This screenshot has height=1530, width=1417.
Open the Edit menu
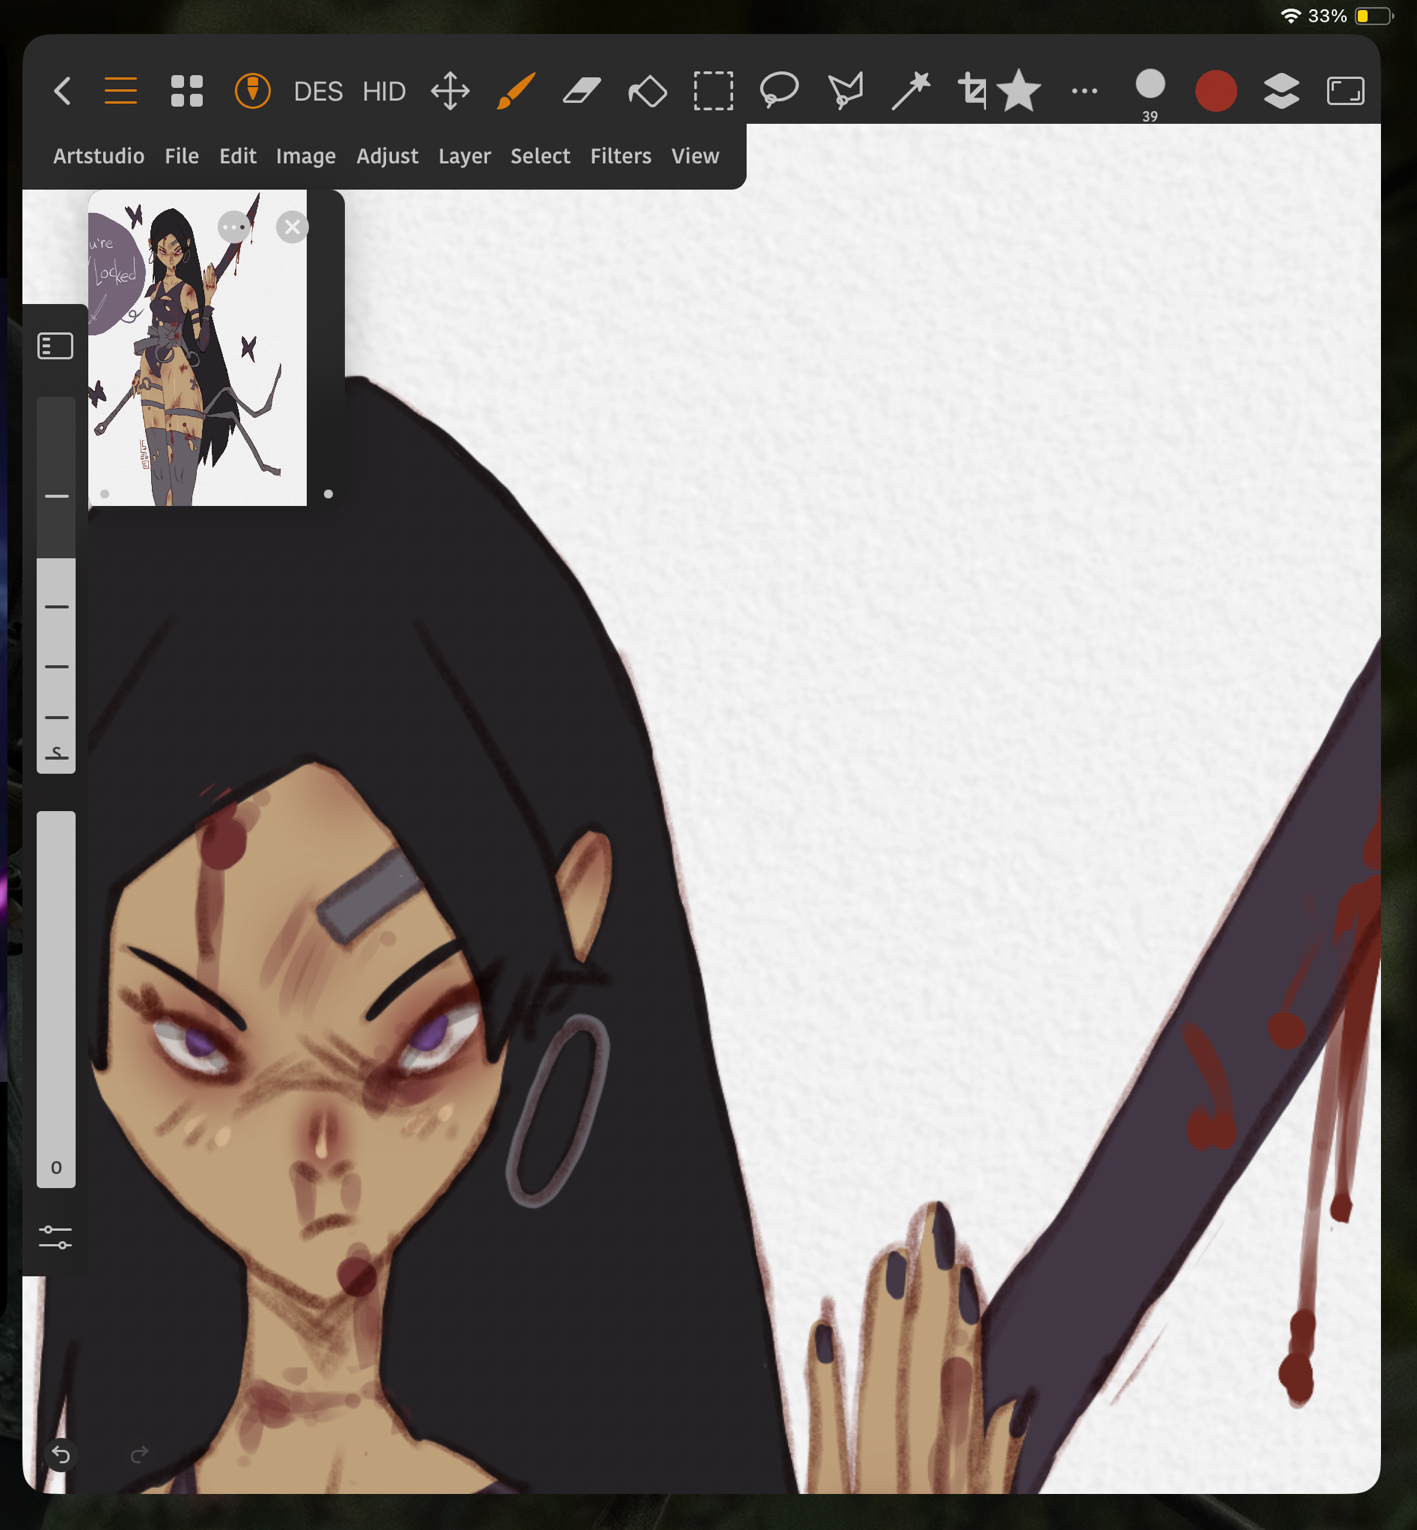[238, 156]
